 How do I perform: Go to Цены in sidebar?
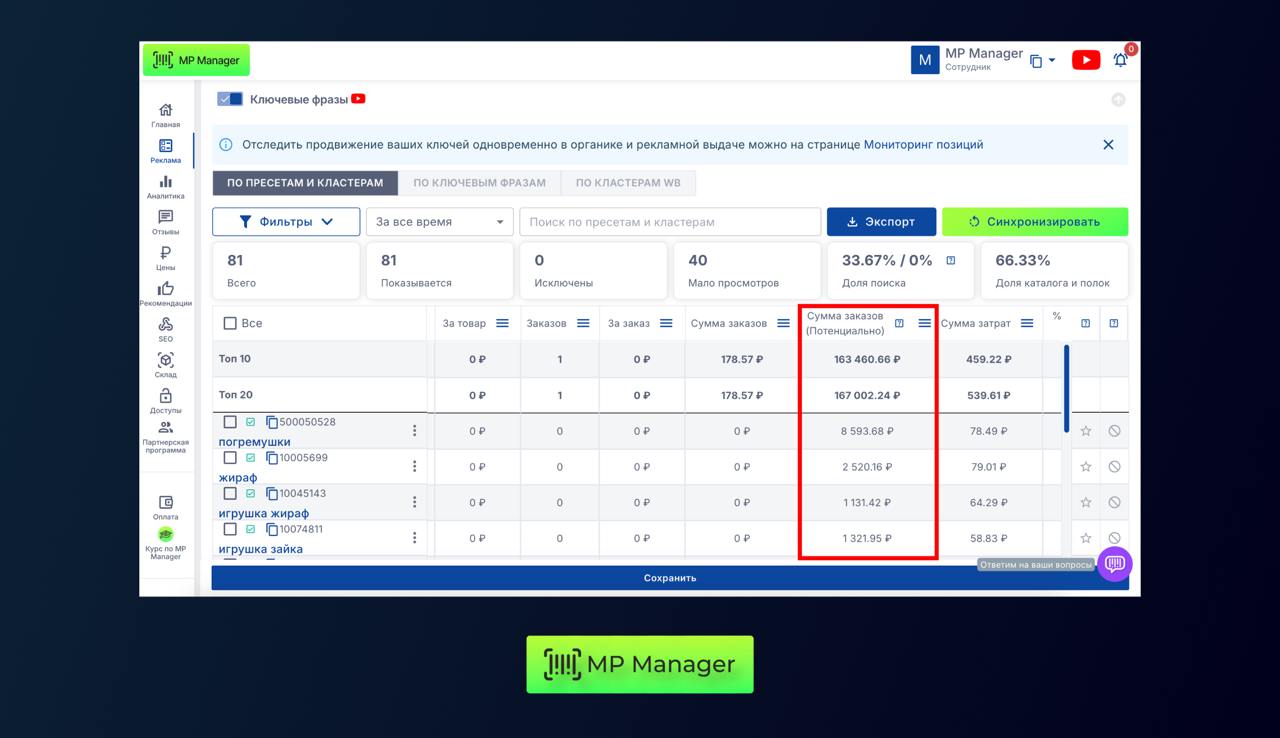click(x=165, y=258)
